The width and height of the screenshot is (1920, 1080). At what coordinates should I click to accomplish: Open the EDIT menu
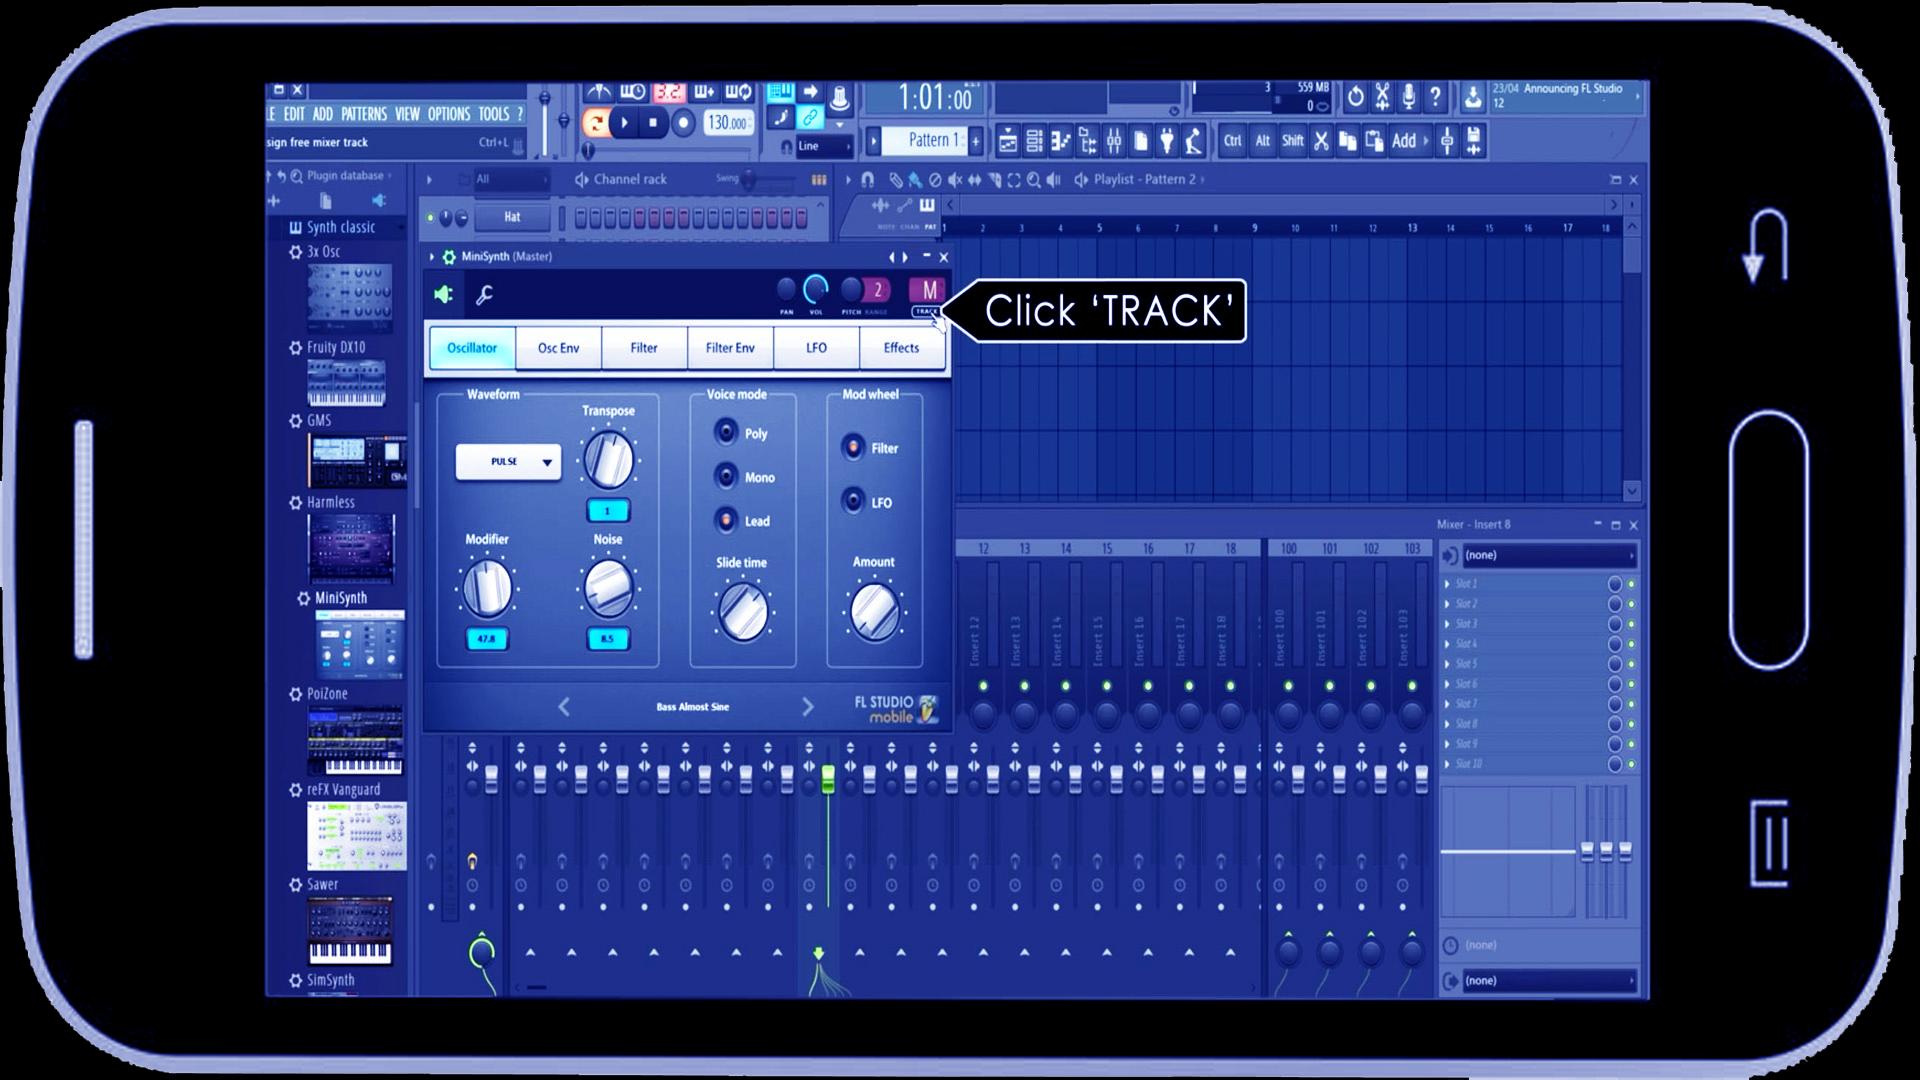pos(293,114)
